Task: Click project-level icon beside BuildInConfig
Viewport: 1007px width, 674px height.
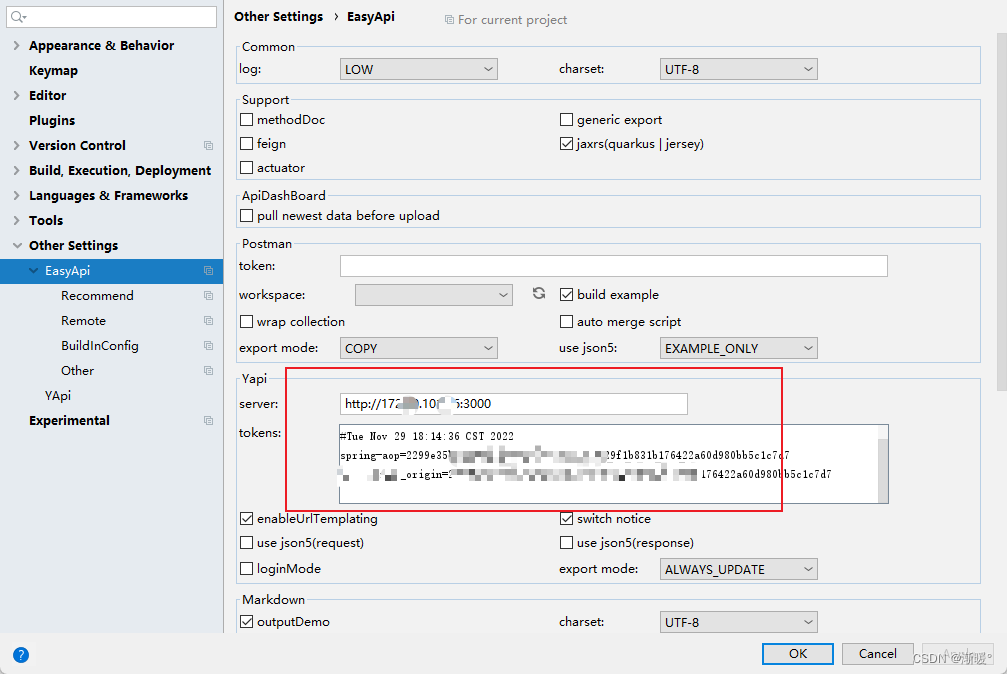Action: [208, 346]
